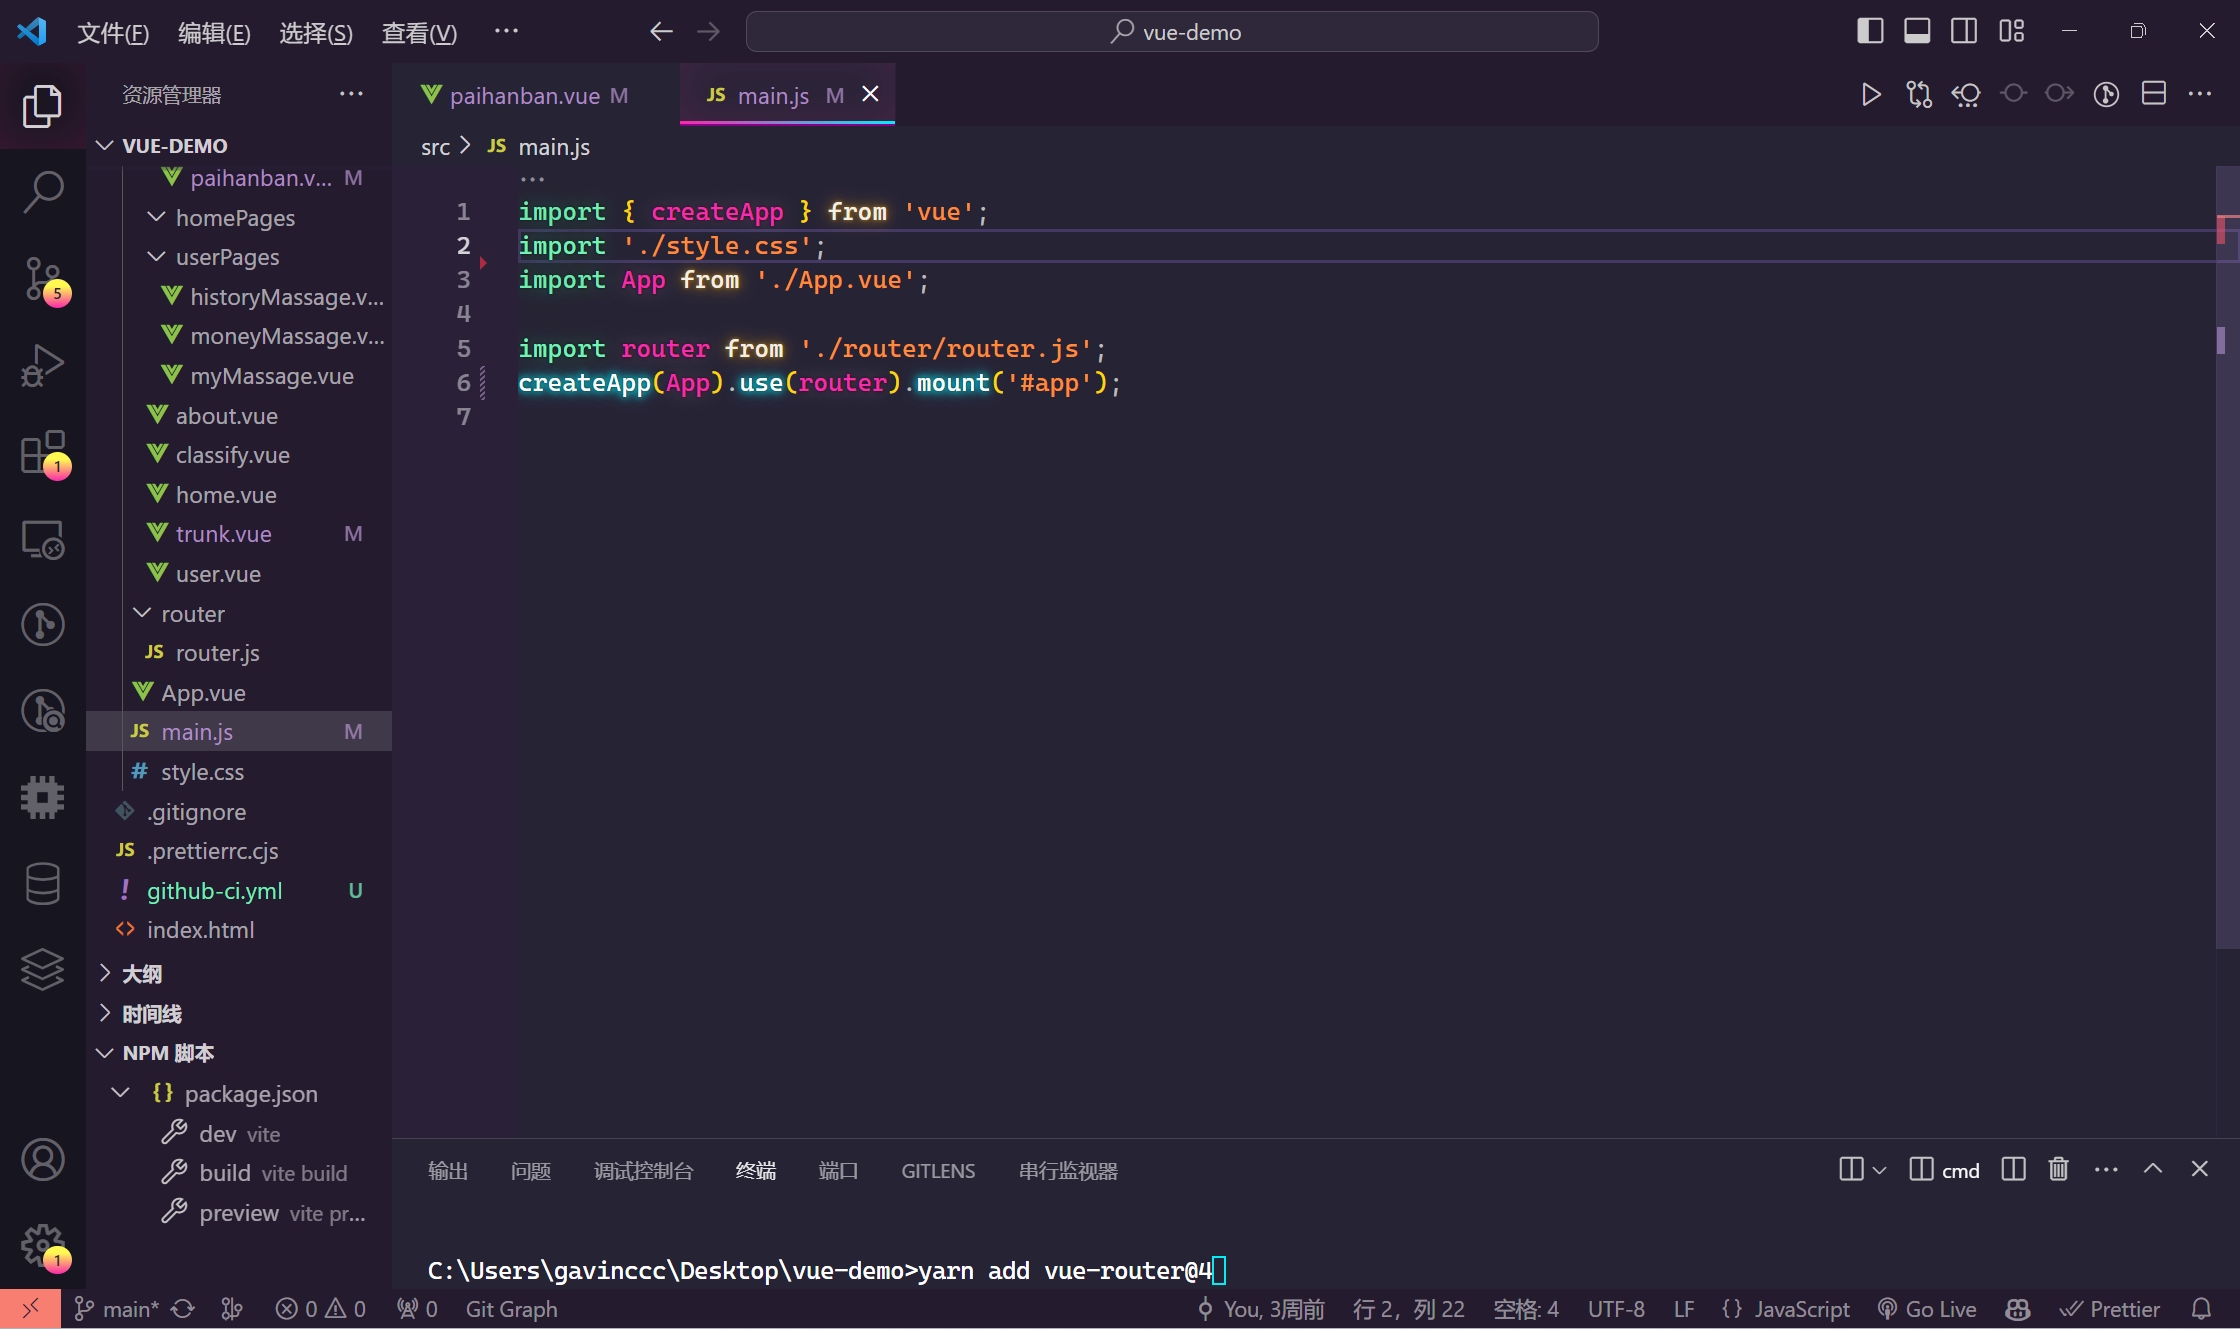Close the main.js editor tab

pos(871,94)
